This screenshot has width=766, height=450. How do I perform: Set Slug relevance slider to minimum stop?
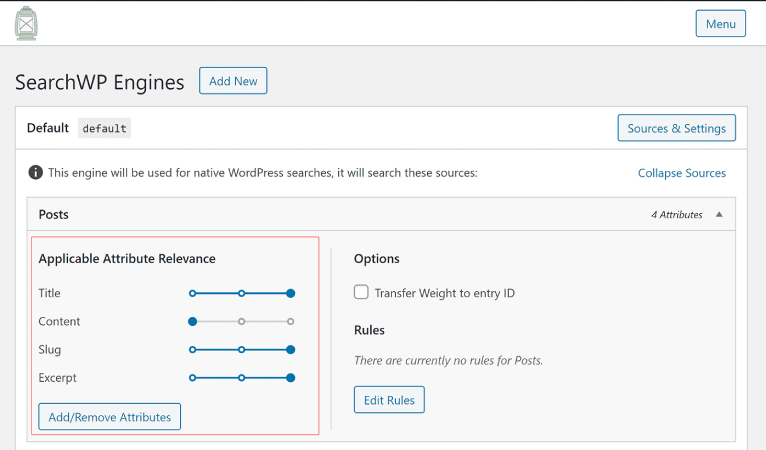point(192,350)
